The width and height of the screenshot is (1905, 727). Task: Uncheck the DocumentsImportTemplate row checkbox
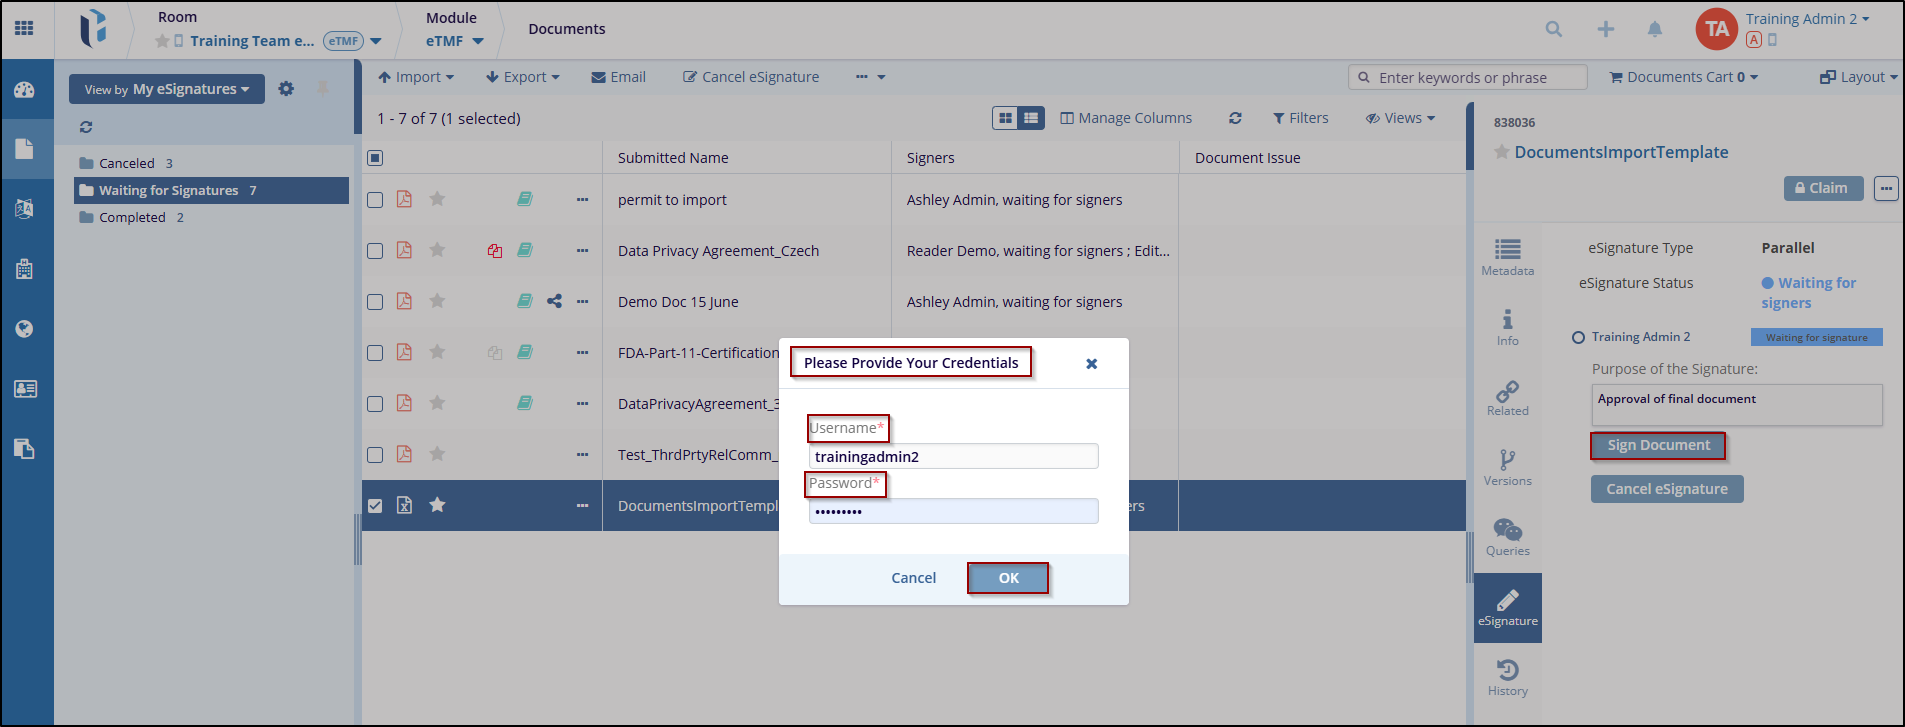coord(375,506)
